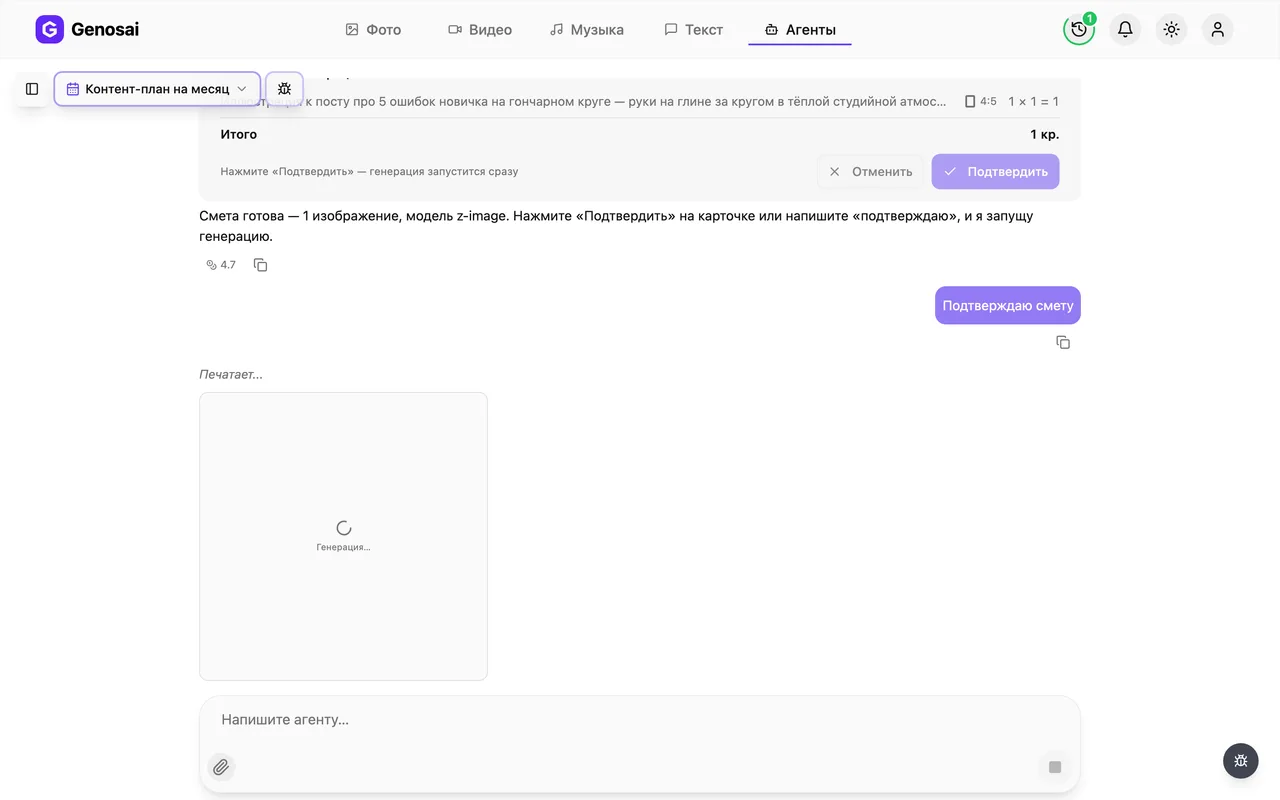Click the 4.7 model indicator
The height and width of the screenshot is (800, 1280).
click(221, 265)
